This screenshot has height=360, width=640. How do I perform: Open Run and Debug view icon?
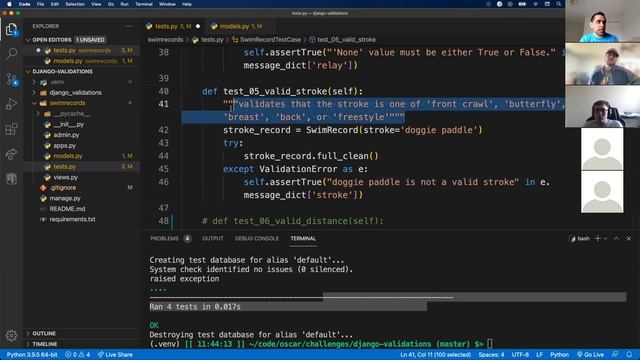coord(11,104)
